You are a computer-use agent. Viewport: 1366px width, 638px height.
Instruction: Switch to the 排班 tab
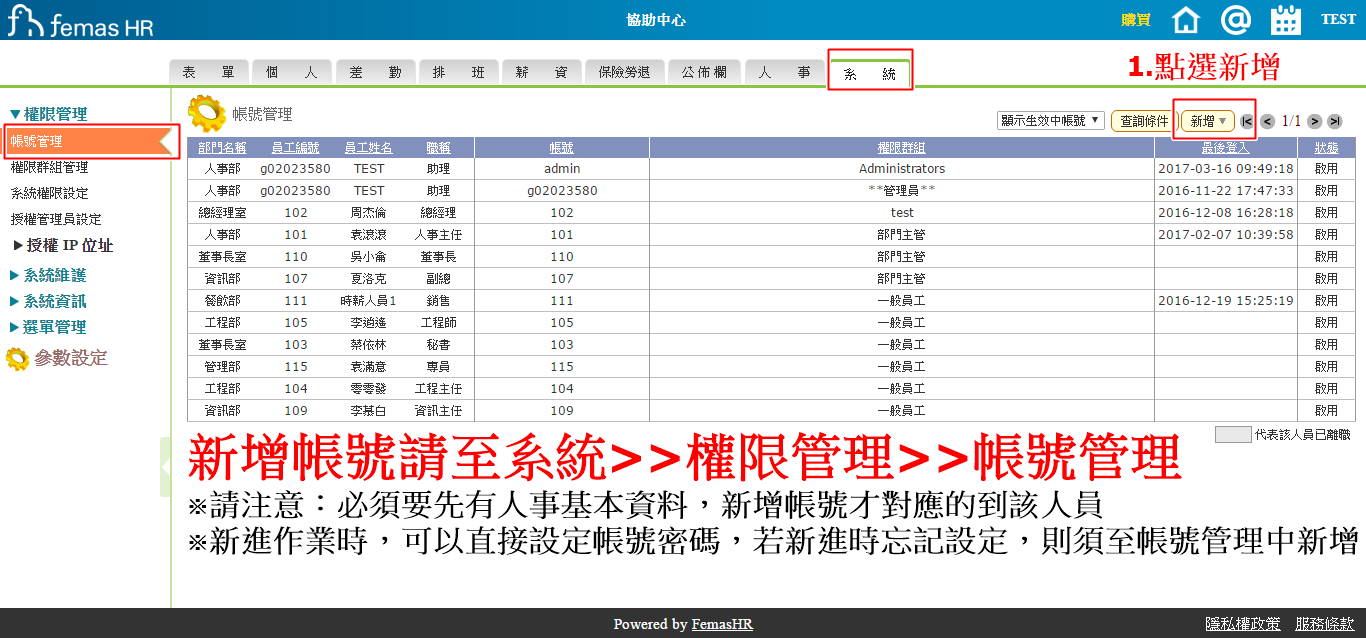point(458,72)
